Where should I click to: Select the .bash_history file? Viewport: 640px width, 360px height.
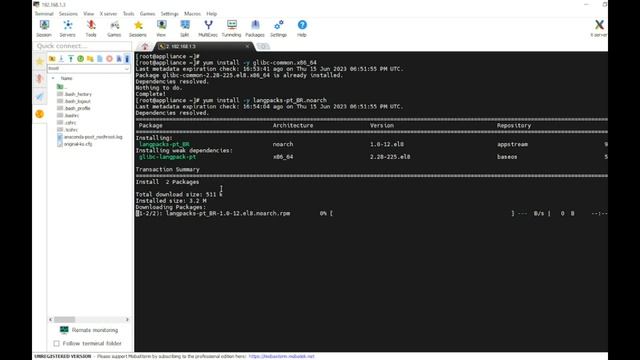point(74,94)
